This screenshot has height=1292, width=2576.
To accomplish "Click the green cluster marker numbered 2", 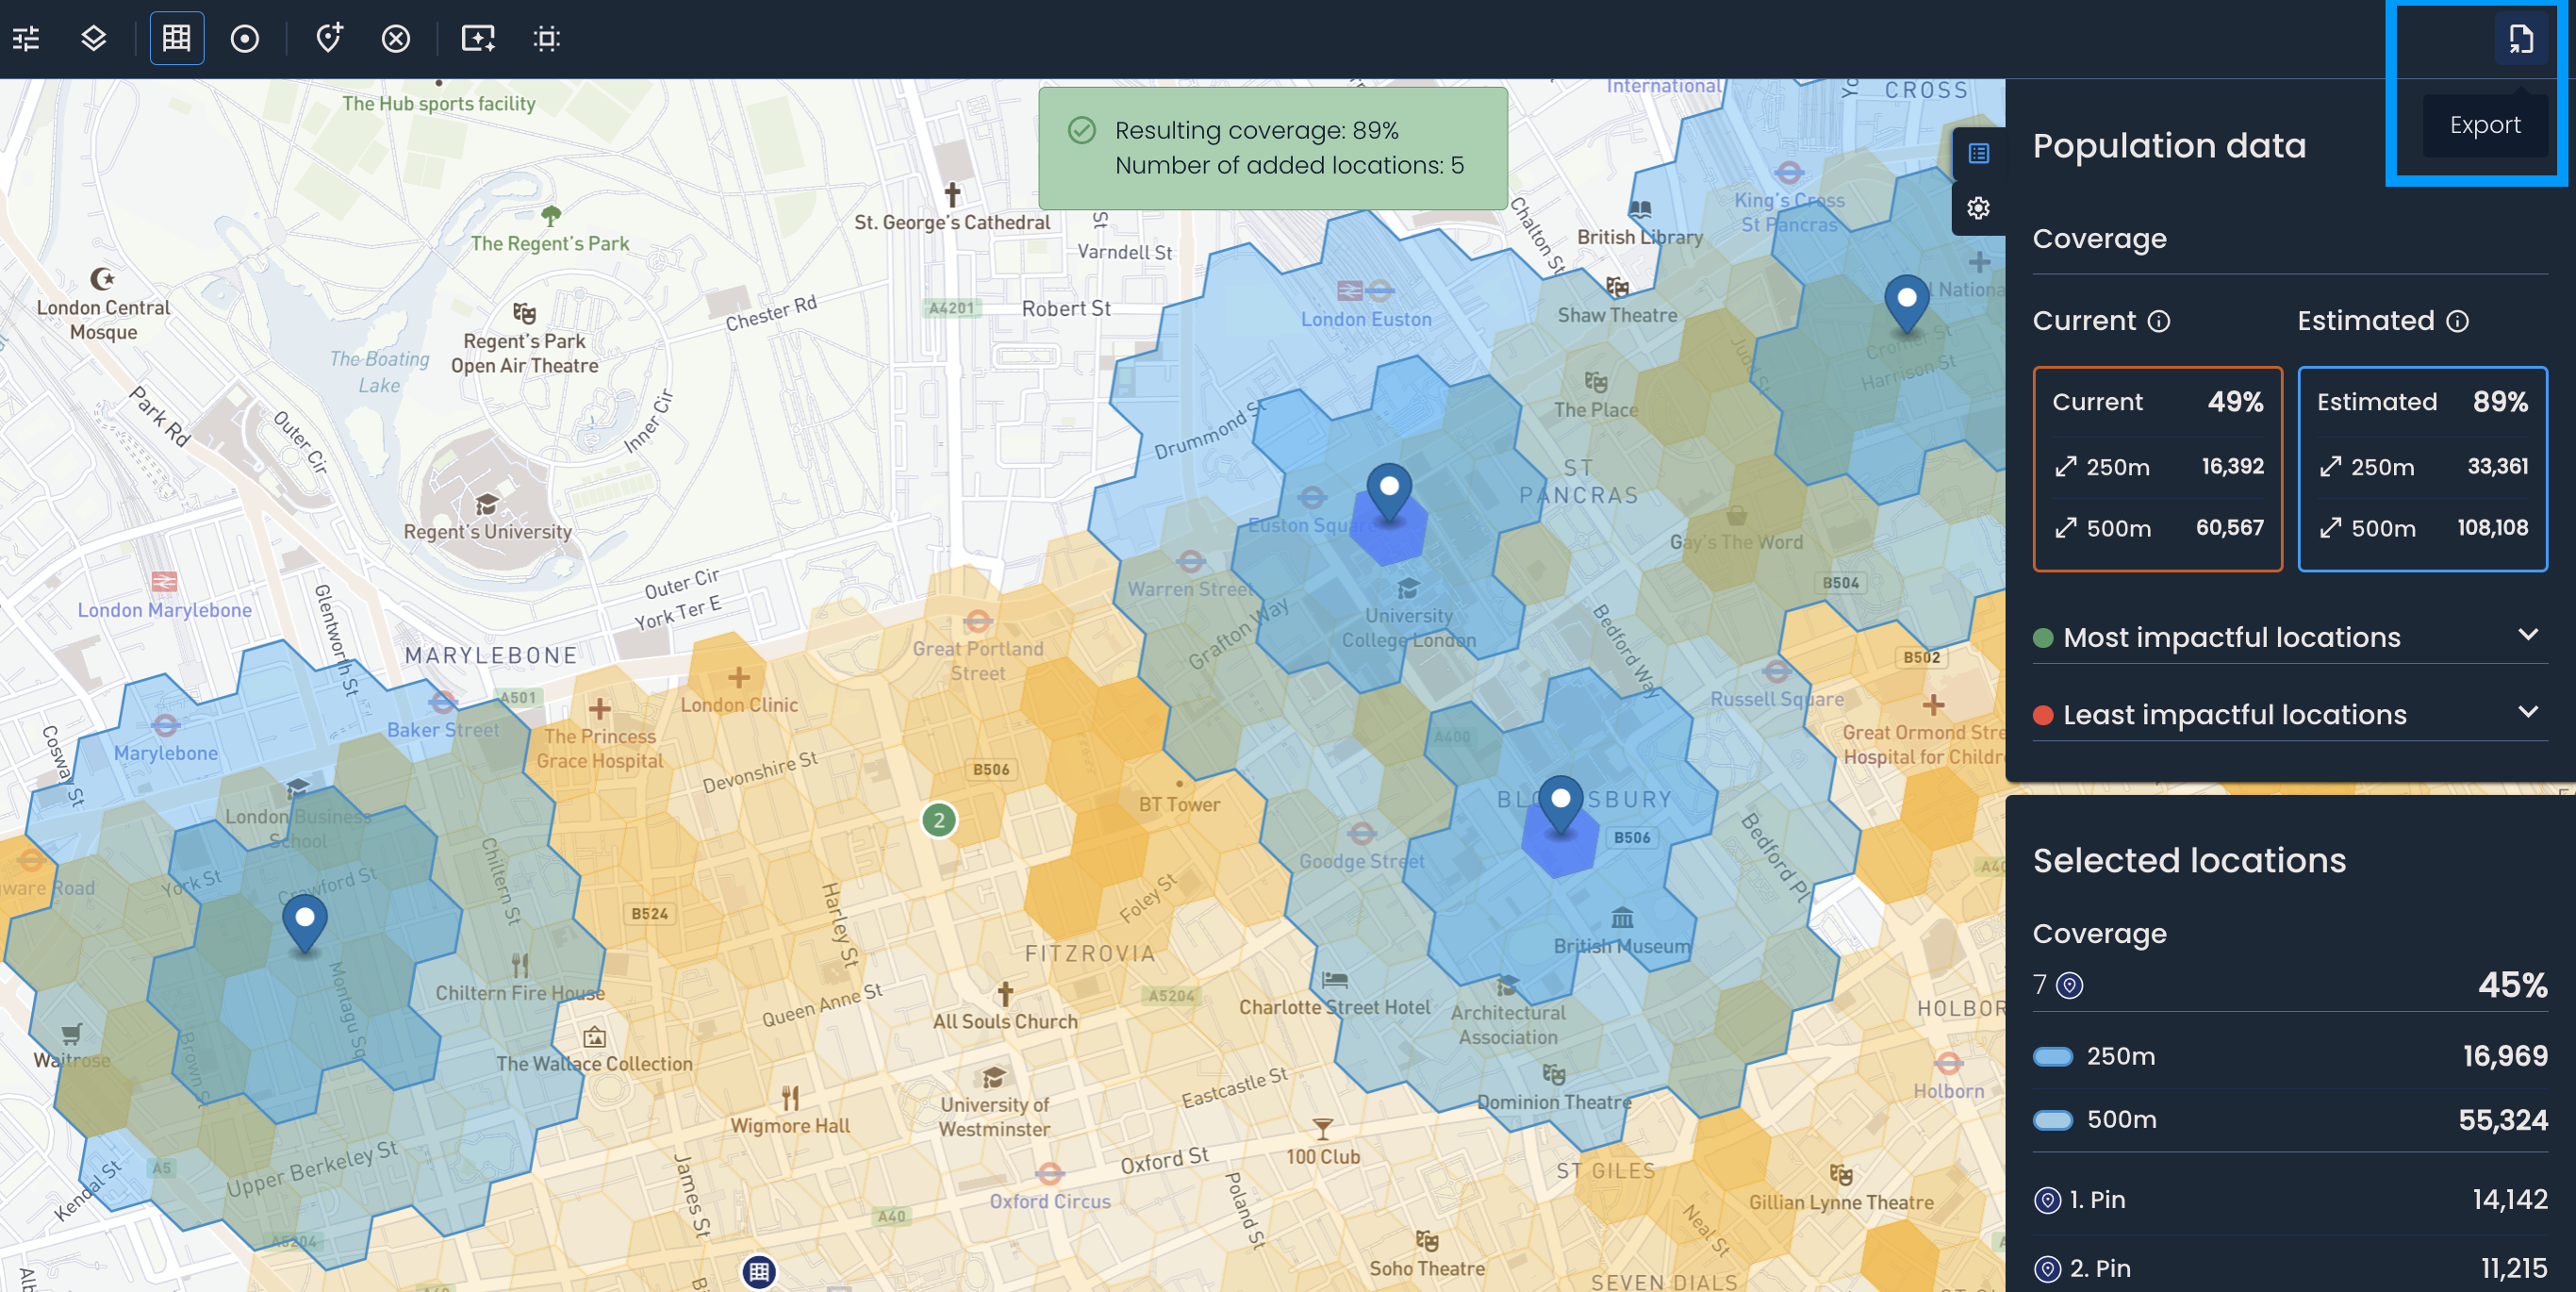I will (938, 821).
